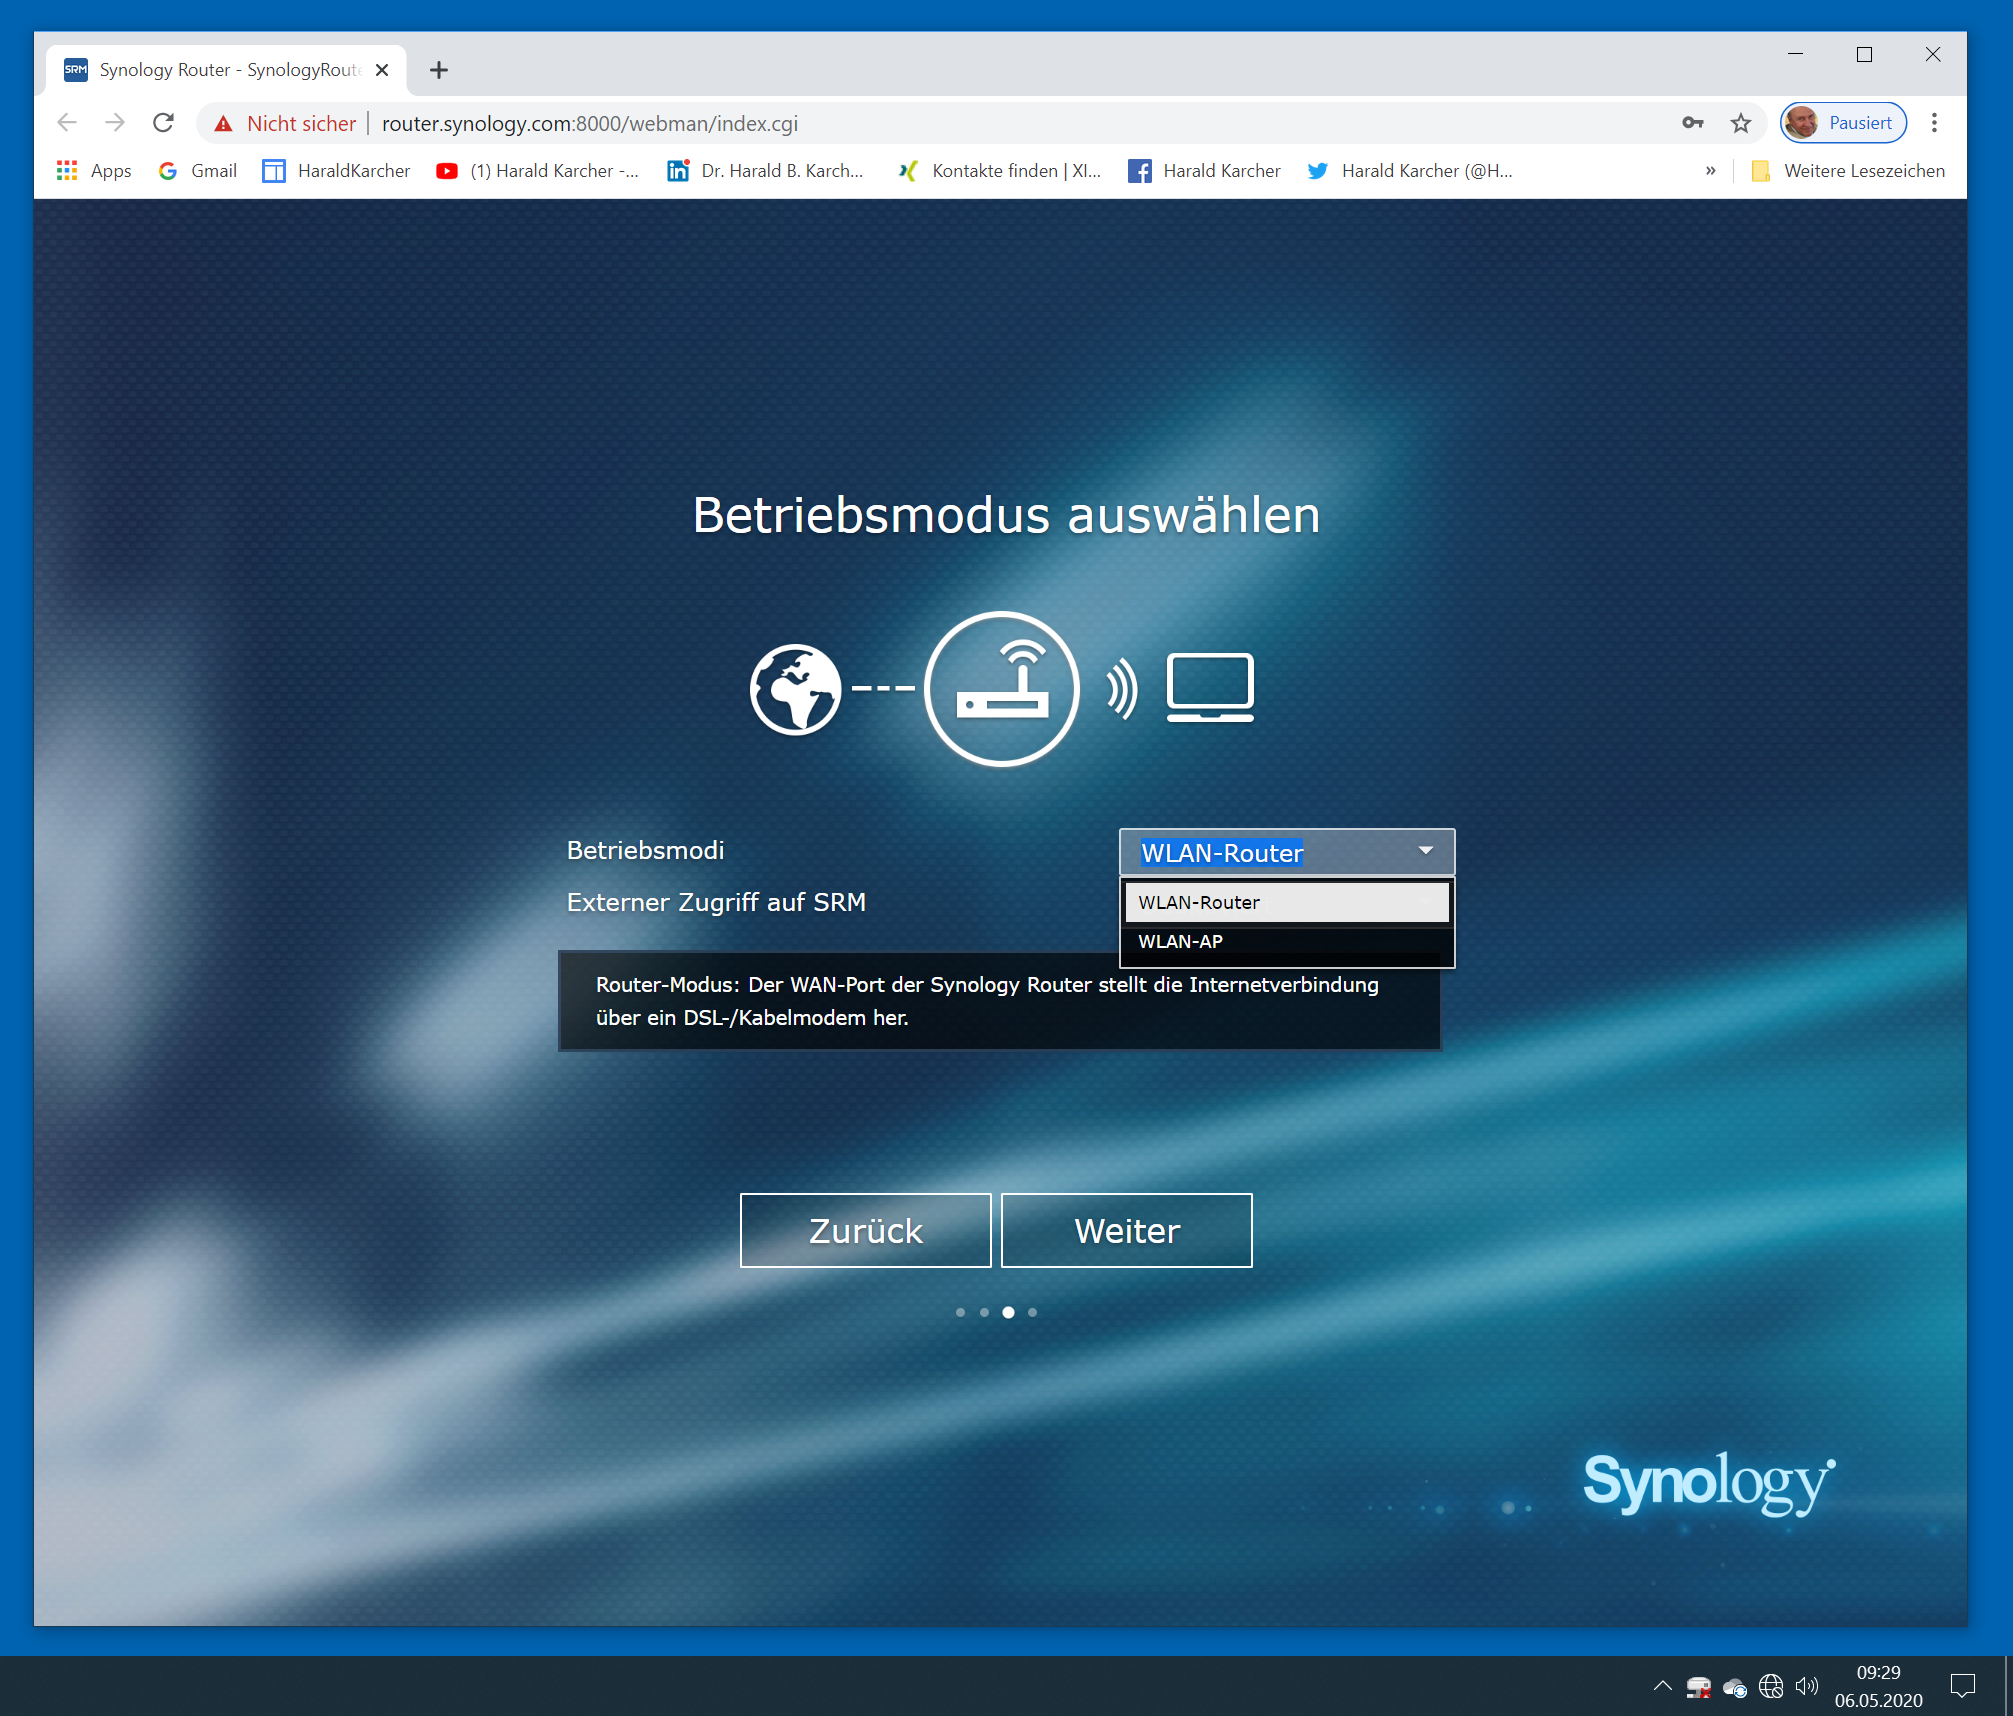Open the Gmail bookmark
2013x1716 pixels.
point(198,171)
